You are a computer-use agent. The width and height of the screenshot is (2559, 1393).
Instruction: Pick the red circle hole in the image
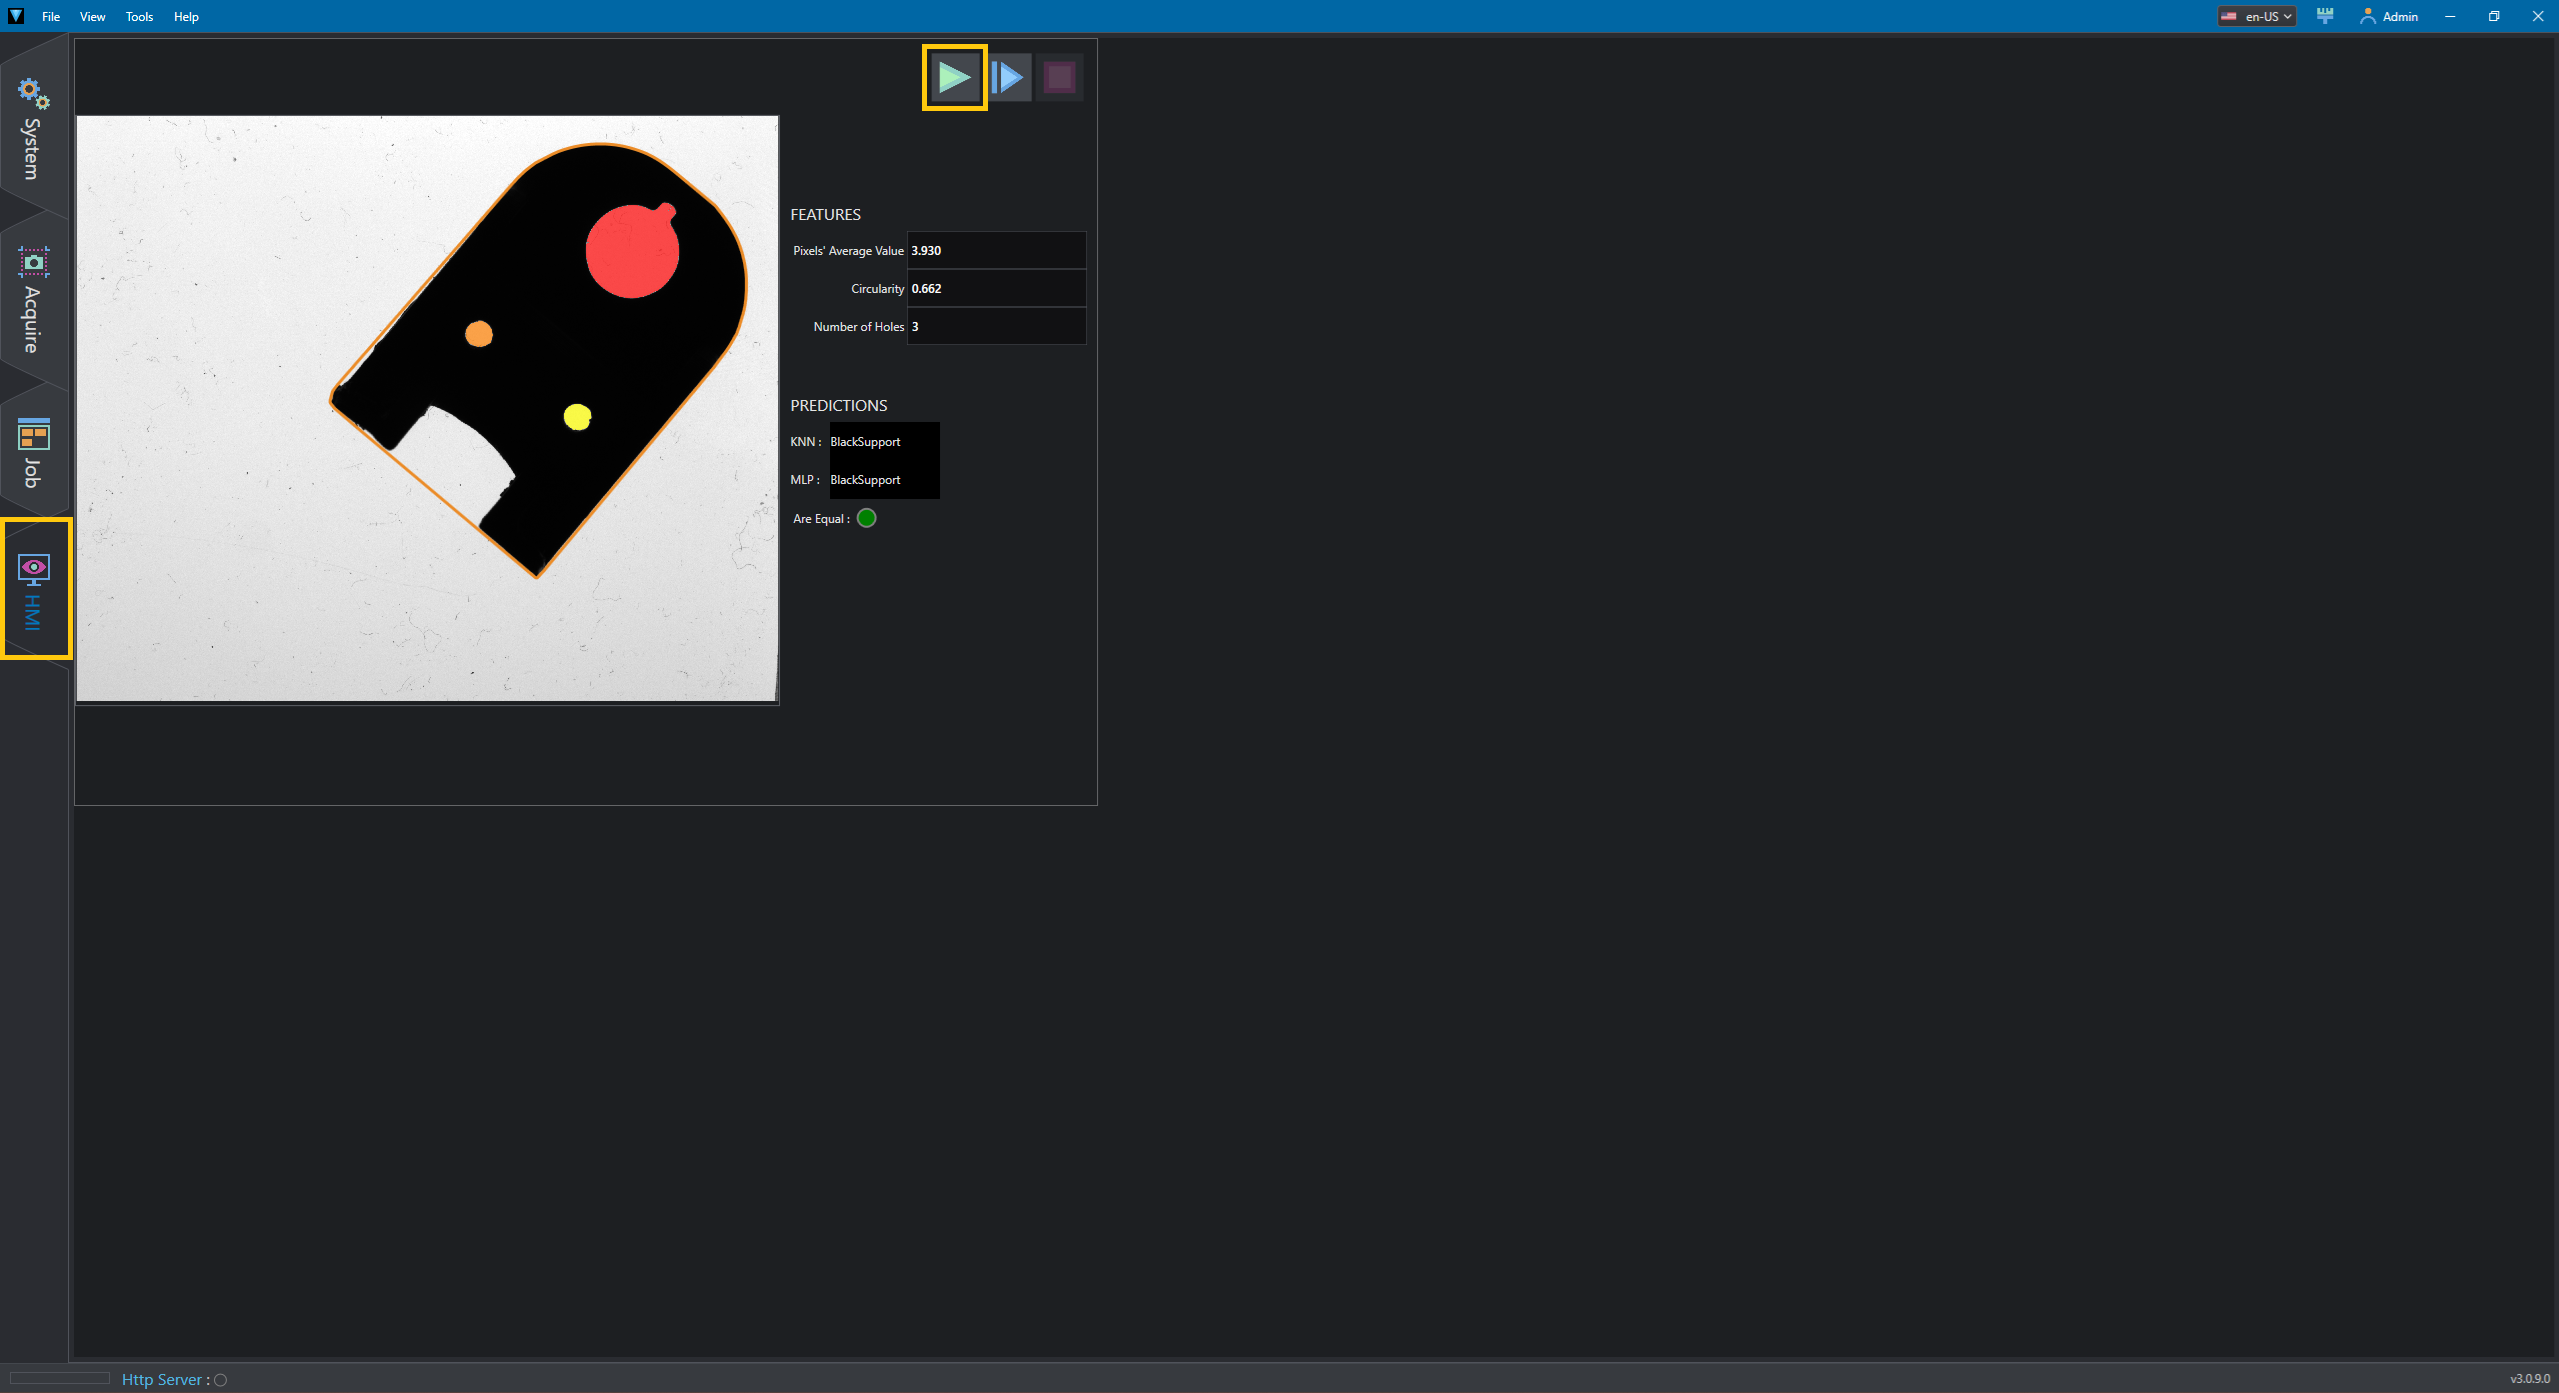pos(632,252)
